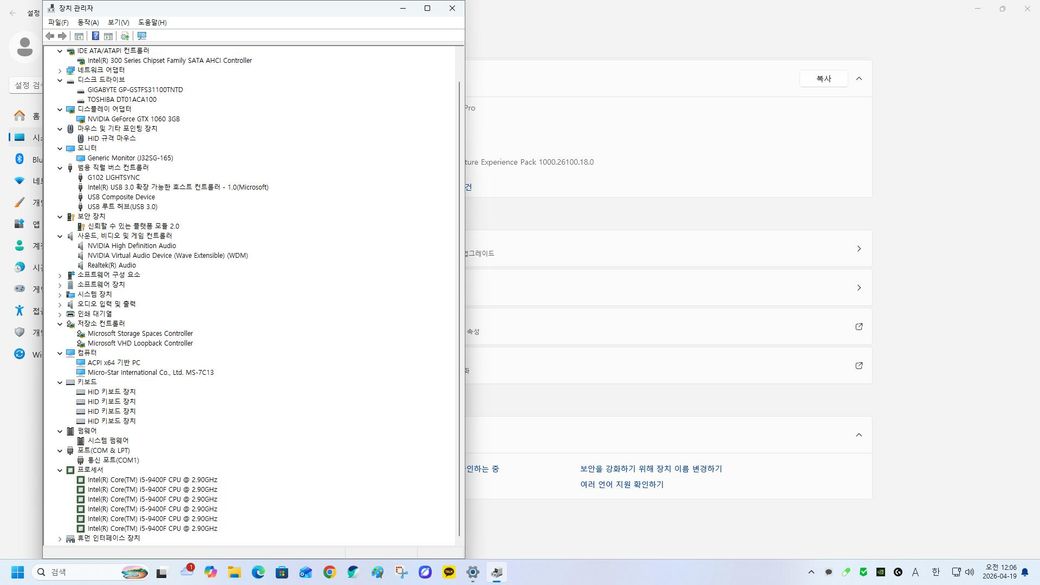Collapse the 프로세서 category

(x=59, y=470)
